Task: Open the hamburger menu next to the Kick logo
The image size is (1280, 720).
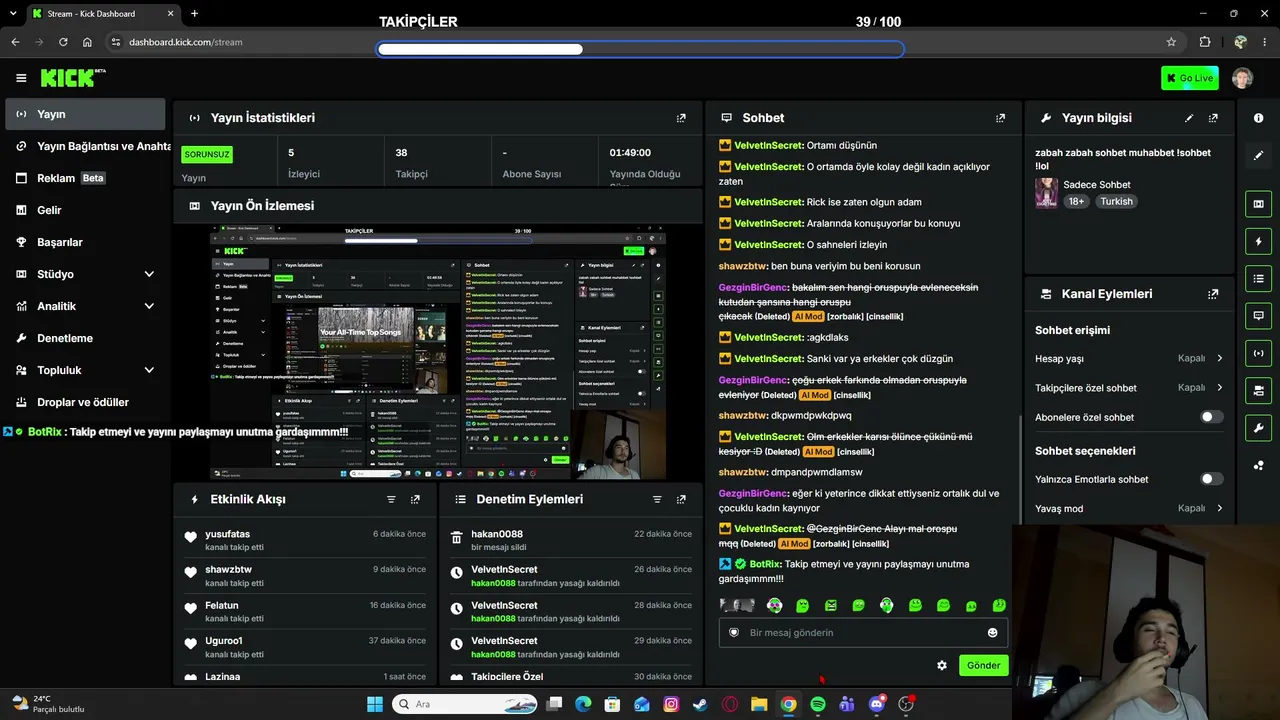Action: point(21,78)
